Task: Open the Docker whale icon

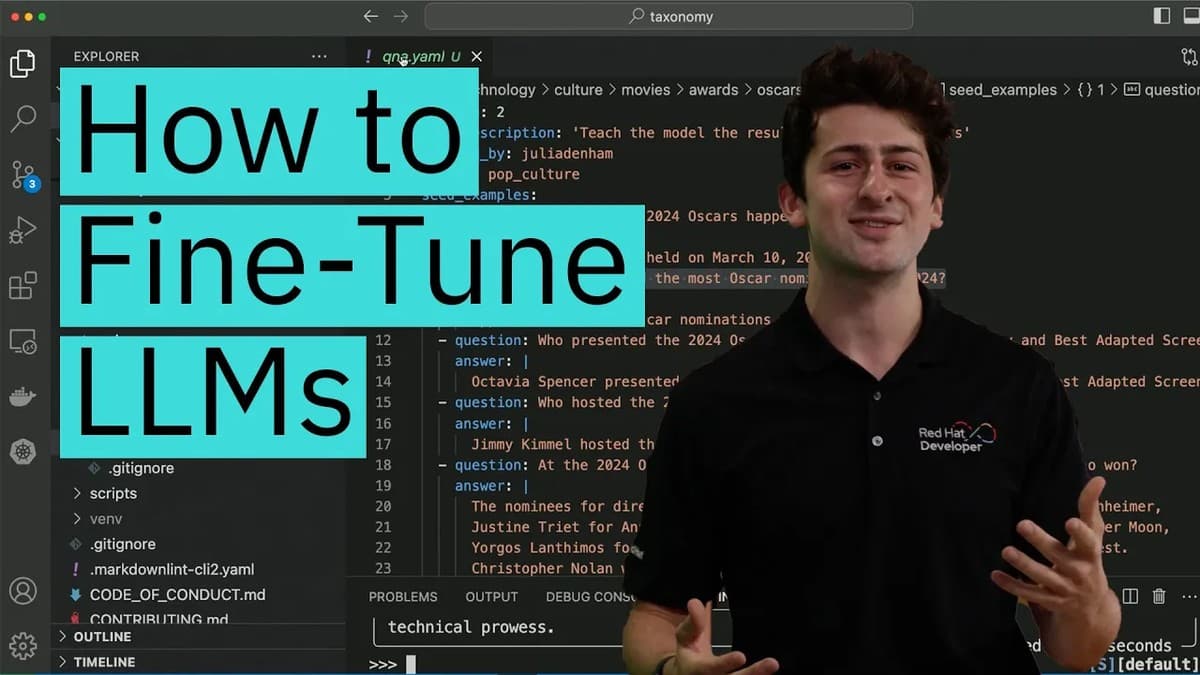Action: click(x=22, y=396)
